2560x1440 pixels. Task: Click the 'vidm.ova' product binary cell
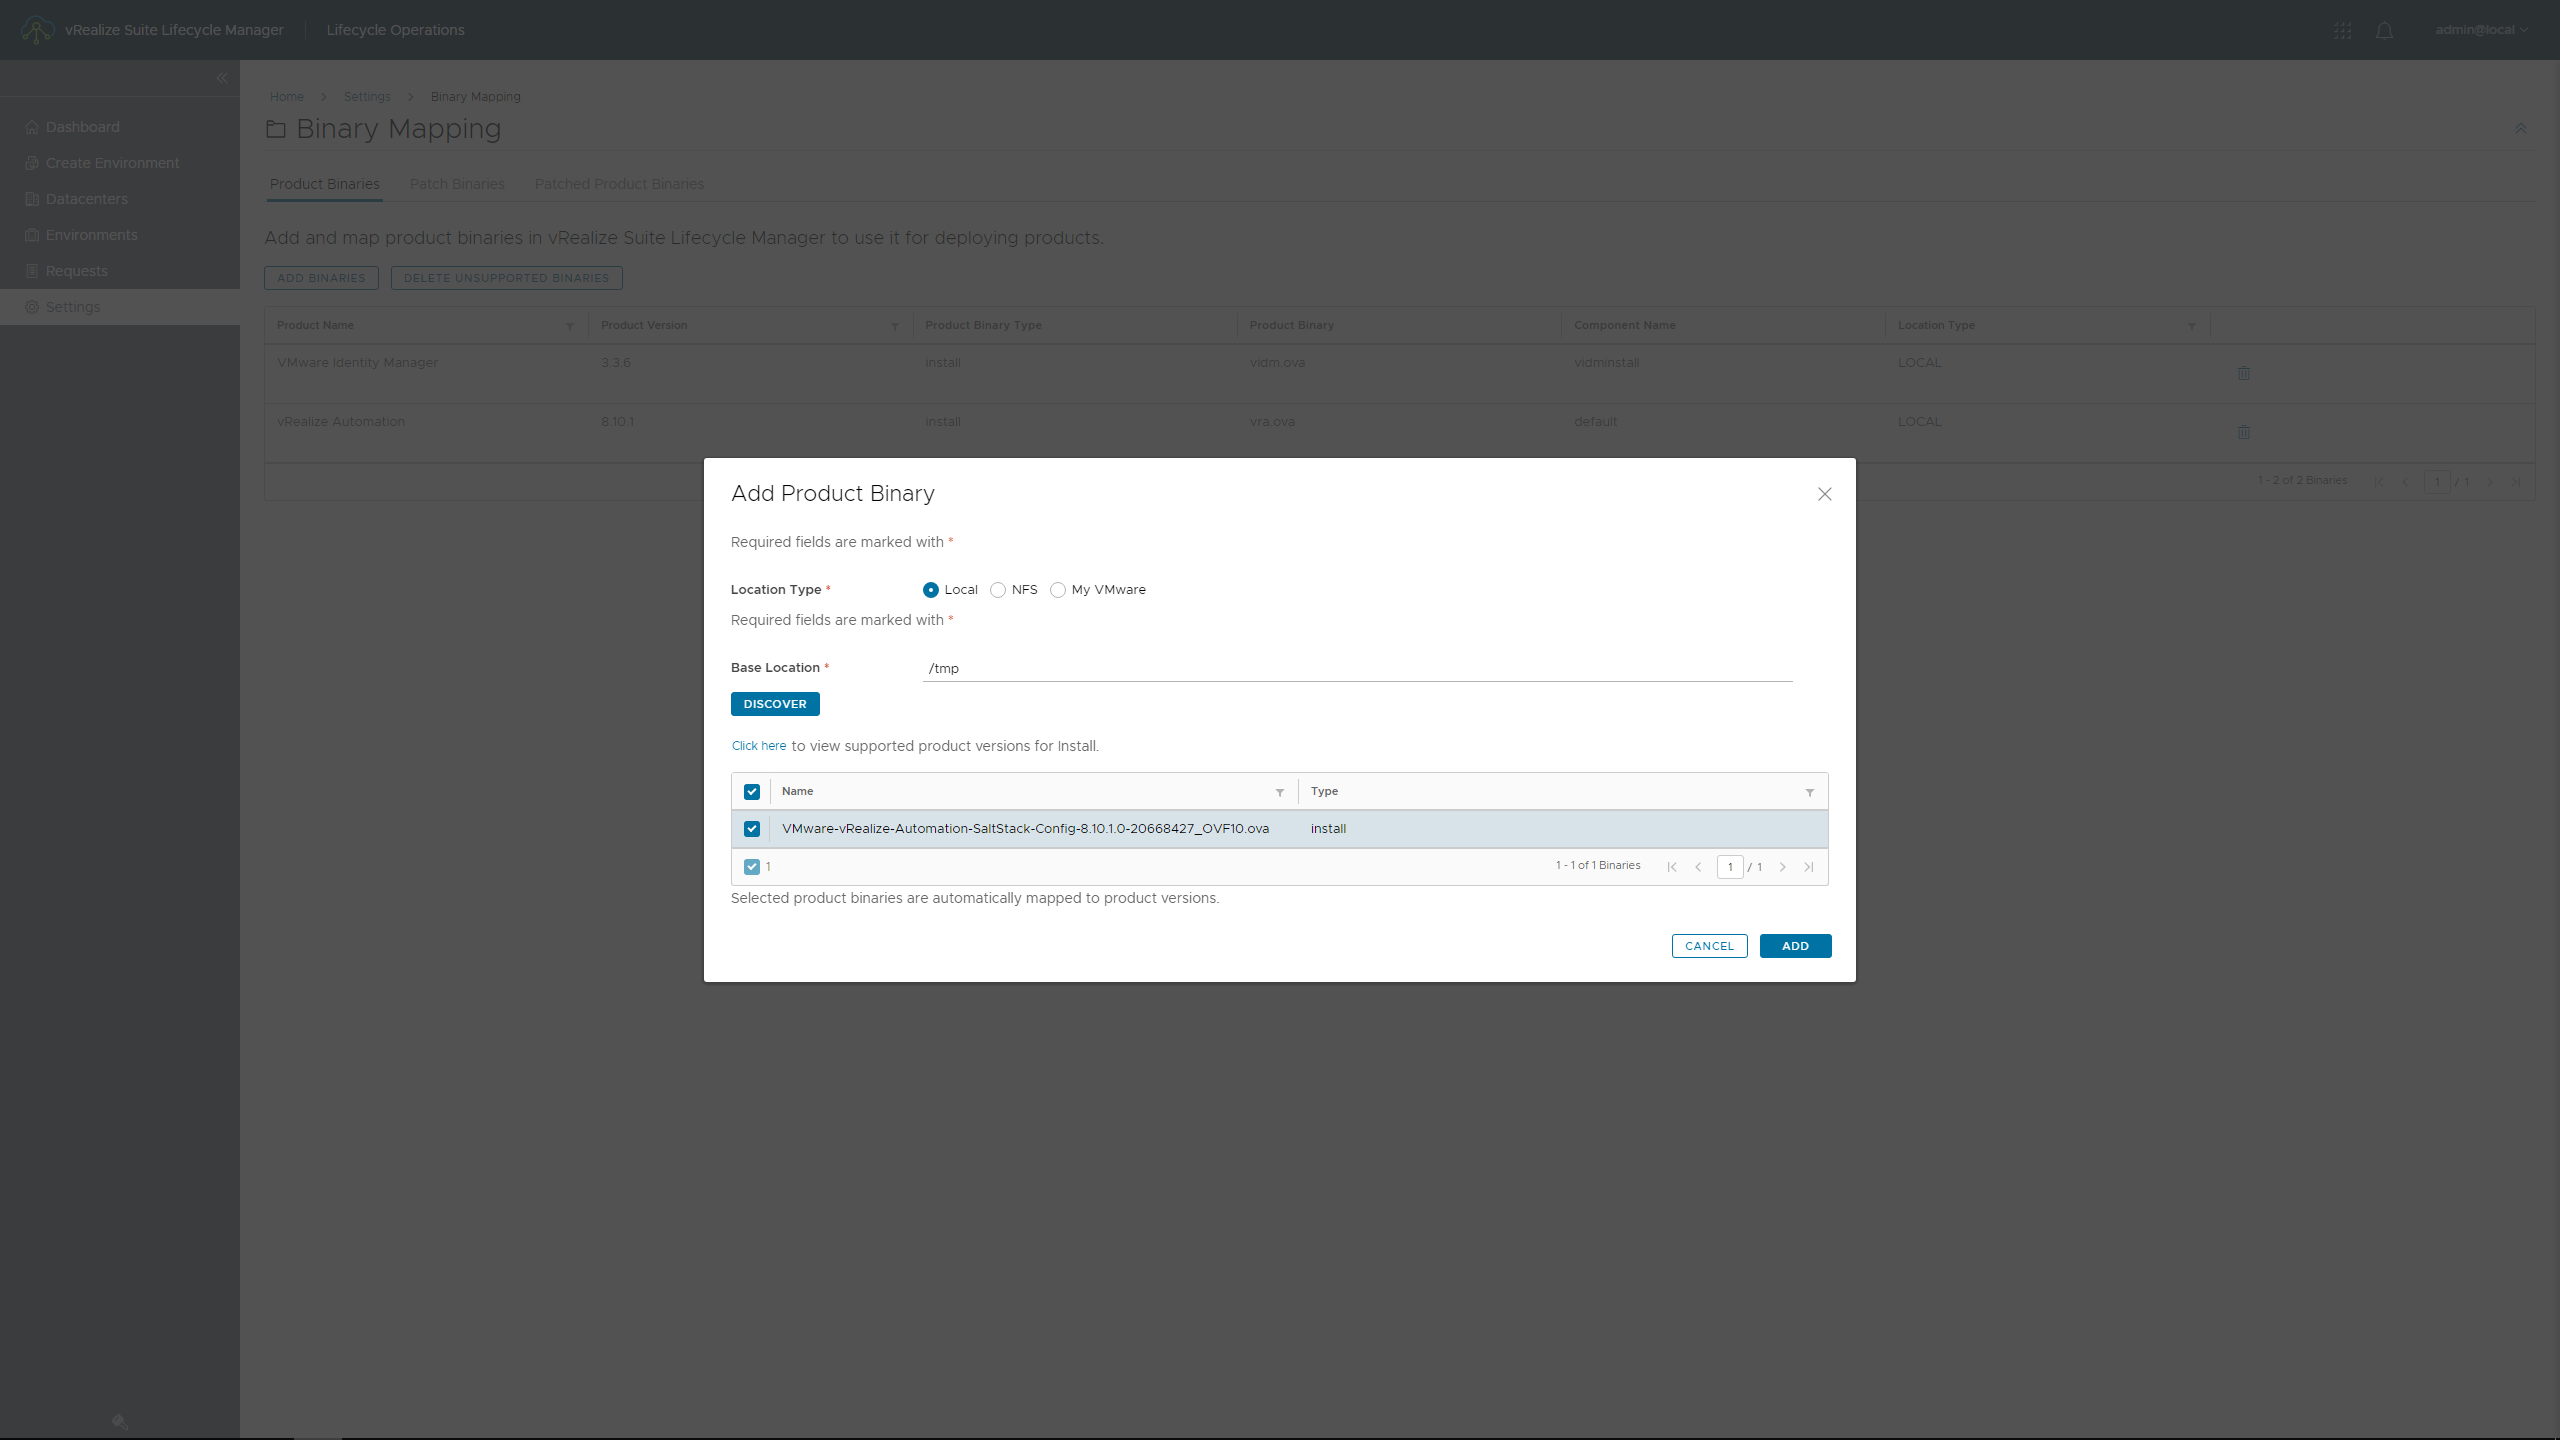[1277, 363]
